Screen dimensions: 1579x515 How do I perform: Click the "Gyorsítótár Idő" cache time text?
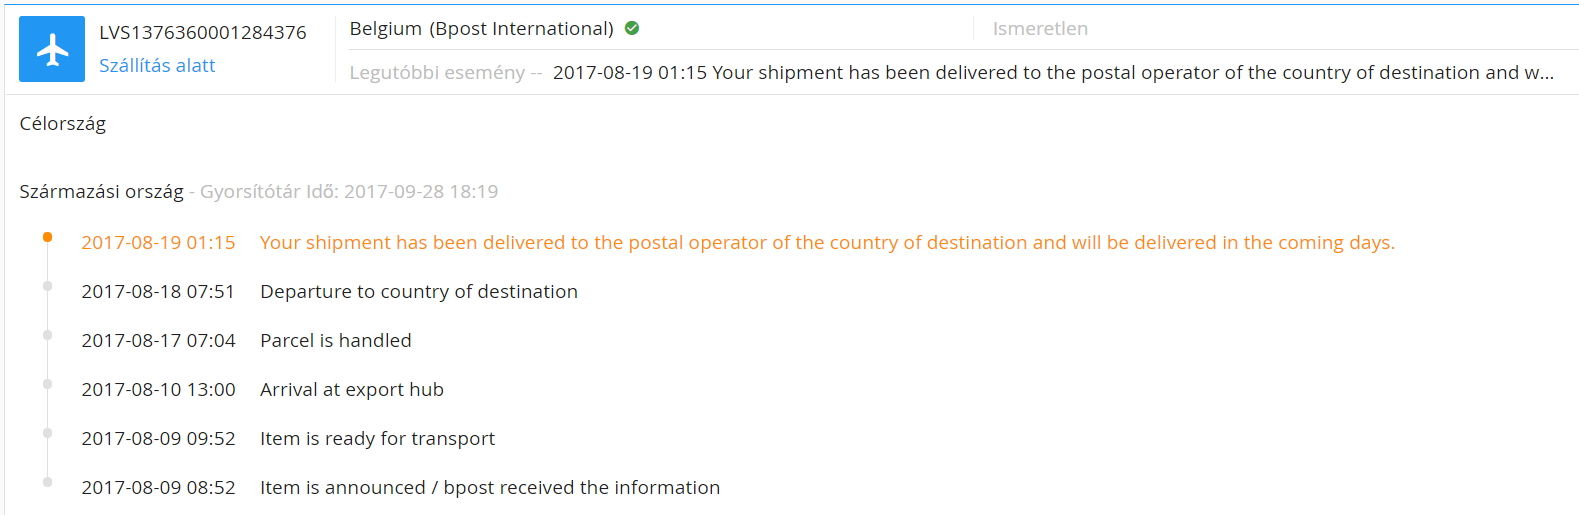tap(348, 191)
